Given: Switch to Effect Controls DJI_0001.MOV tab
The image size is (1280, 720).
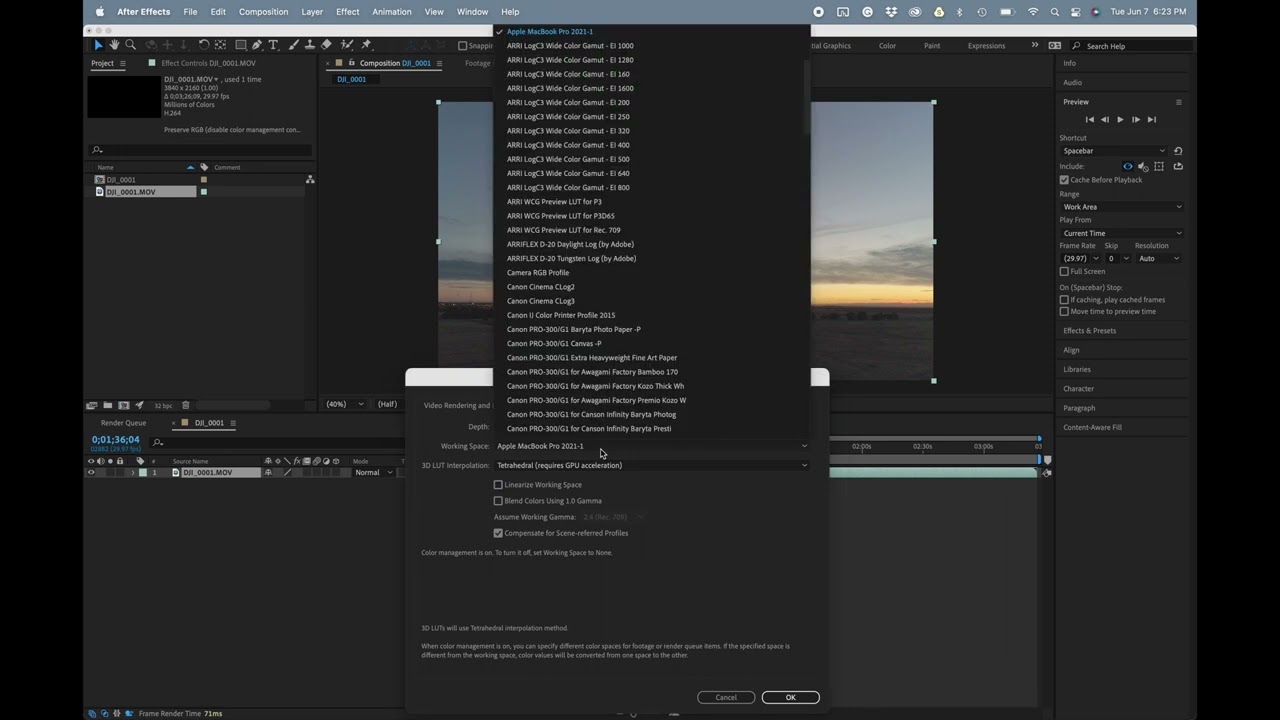Looking at the screenshot, I should pyautogui.click(x=208, y=63).
